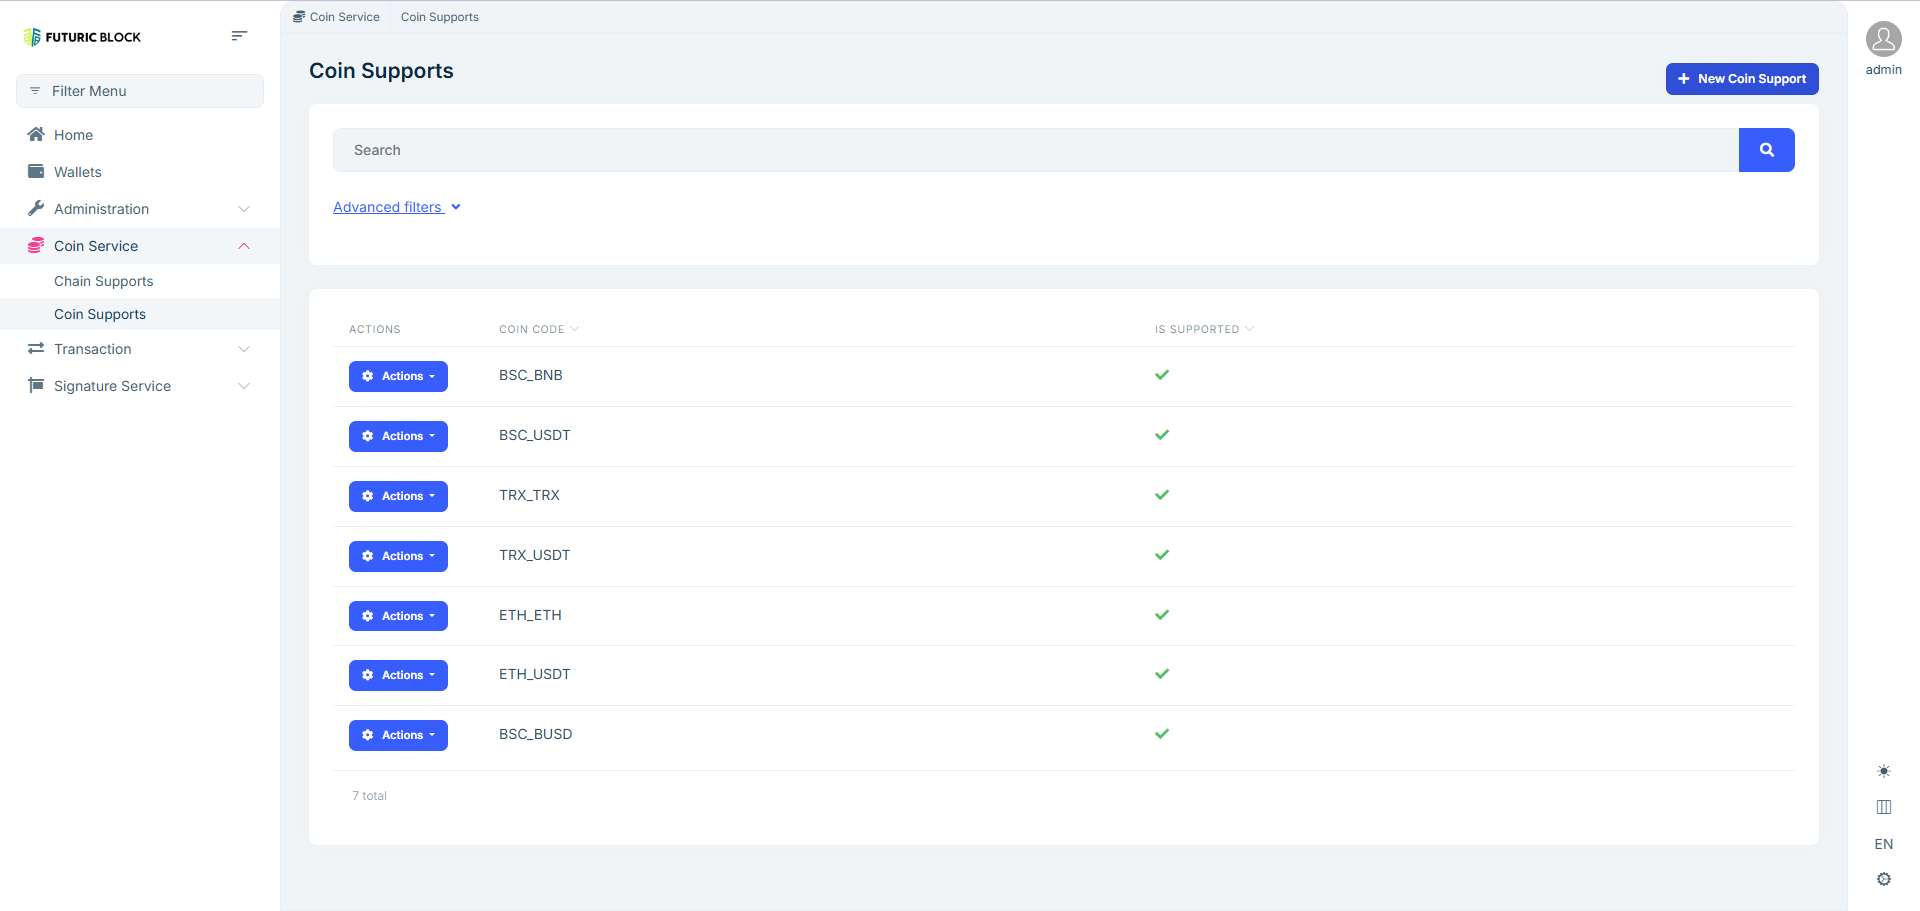1920x911 pixels.
Task: Open settings gear in right rail
Action: coord(1883,879)
